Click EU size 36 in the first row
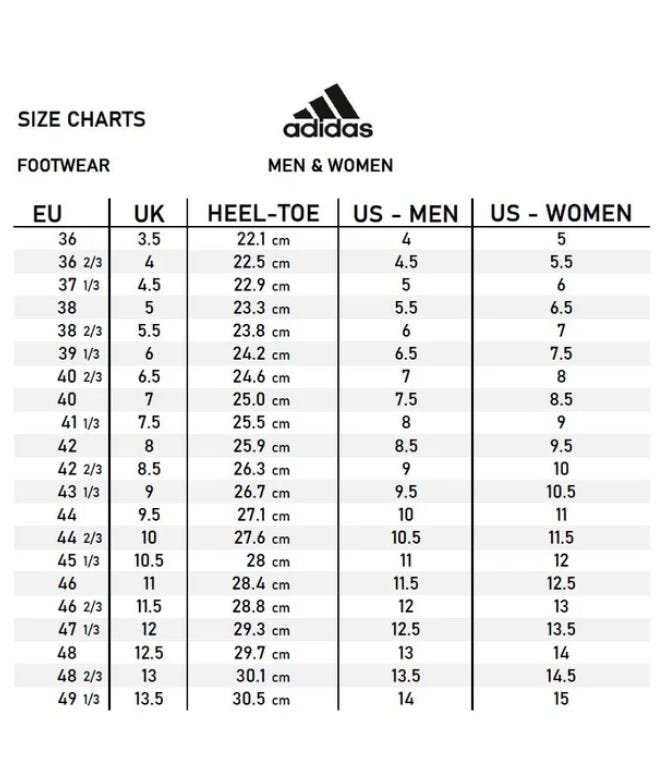This screenshot has height=765, width=658. click(x=67, y=239)
